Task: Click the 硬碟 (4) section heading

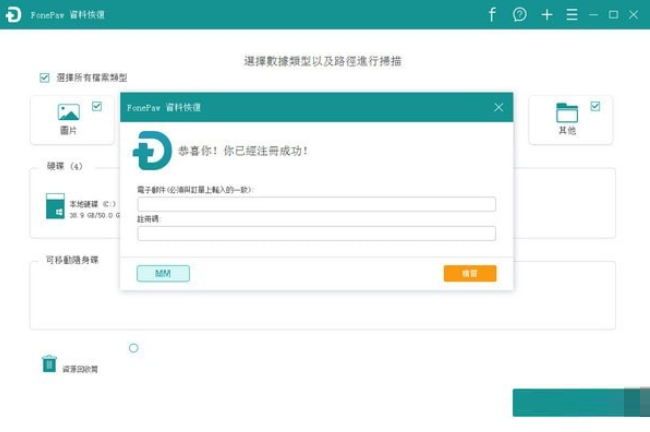Action: tap(65, 166)
